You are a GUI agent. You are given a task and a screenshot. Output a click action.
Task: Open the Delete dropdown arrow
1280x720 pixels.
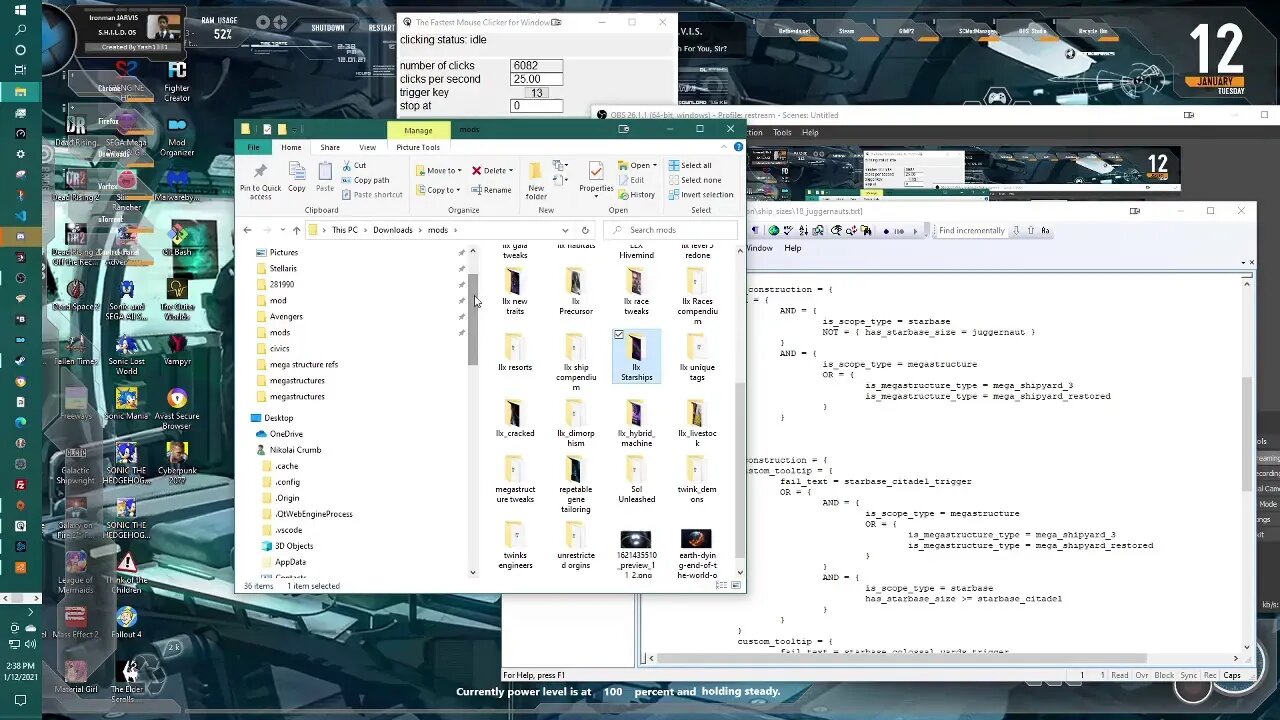[511, 171]
